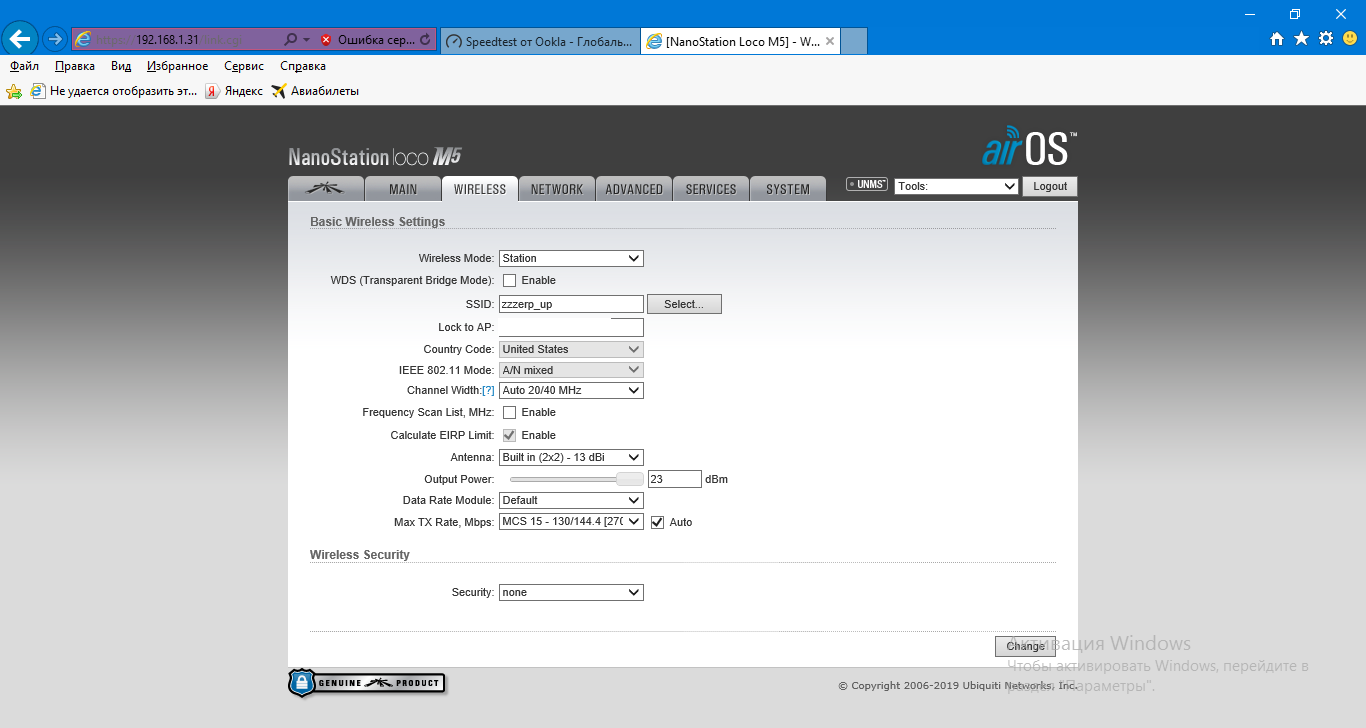Click the browser Back arrow button
The width and height of the screenshot is (1366, 728).
(20, 40)
